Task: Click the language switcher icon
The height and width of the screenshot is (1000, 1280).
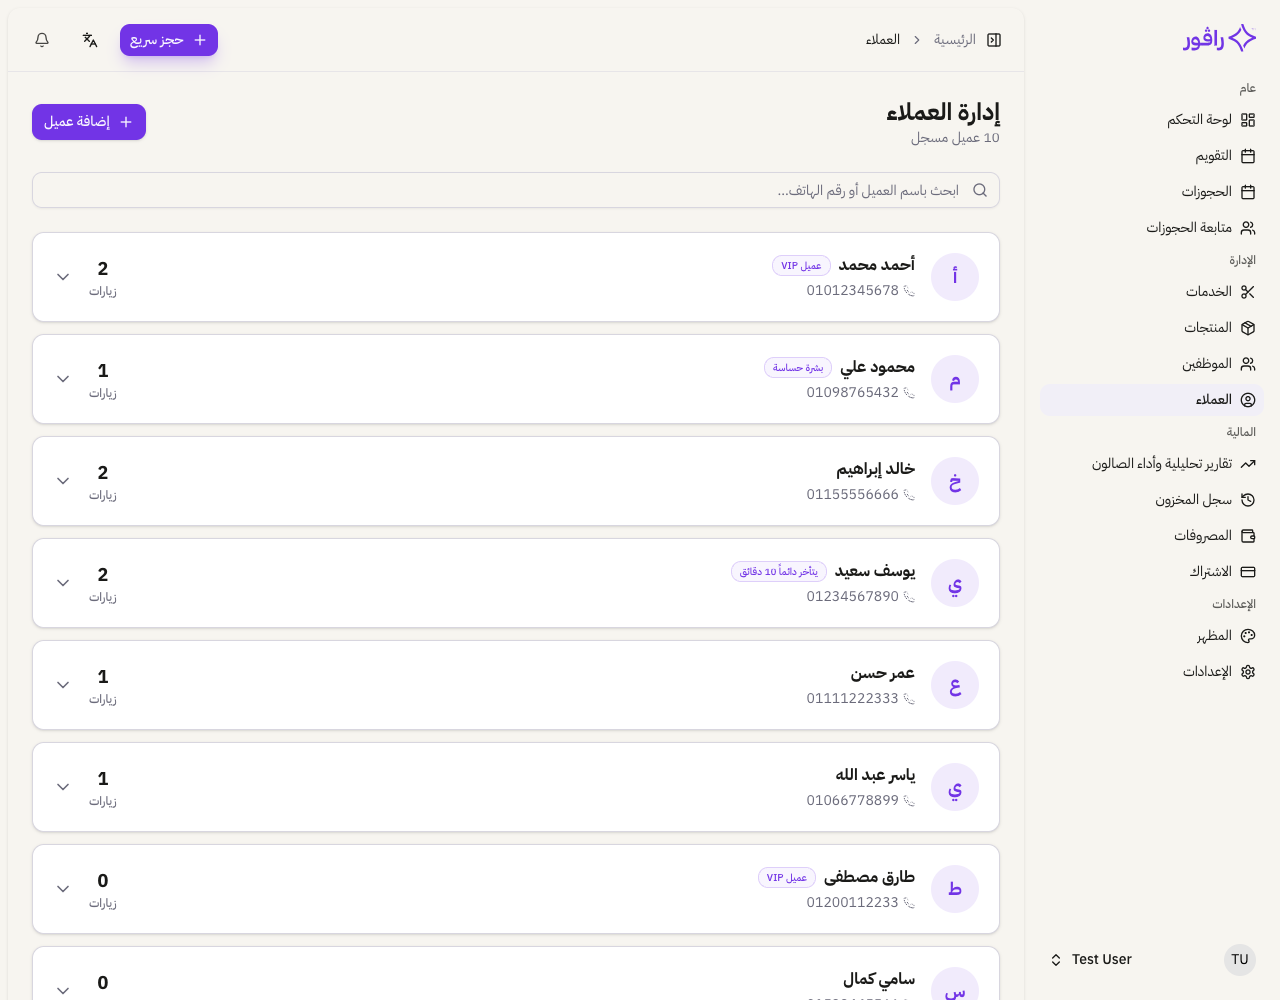Action: tap(90, 40)
